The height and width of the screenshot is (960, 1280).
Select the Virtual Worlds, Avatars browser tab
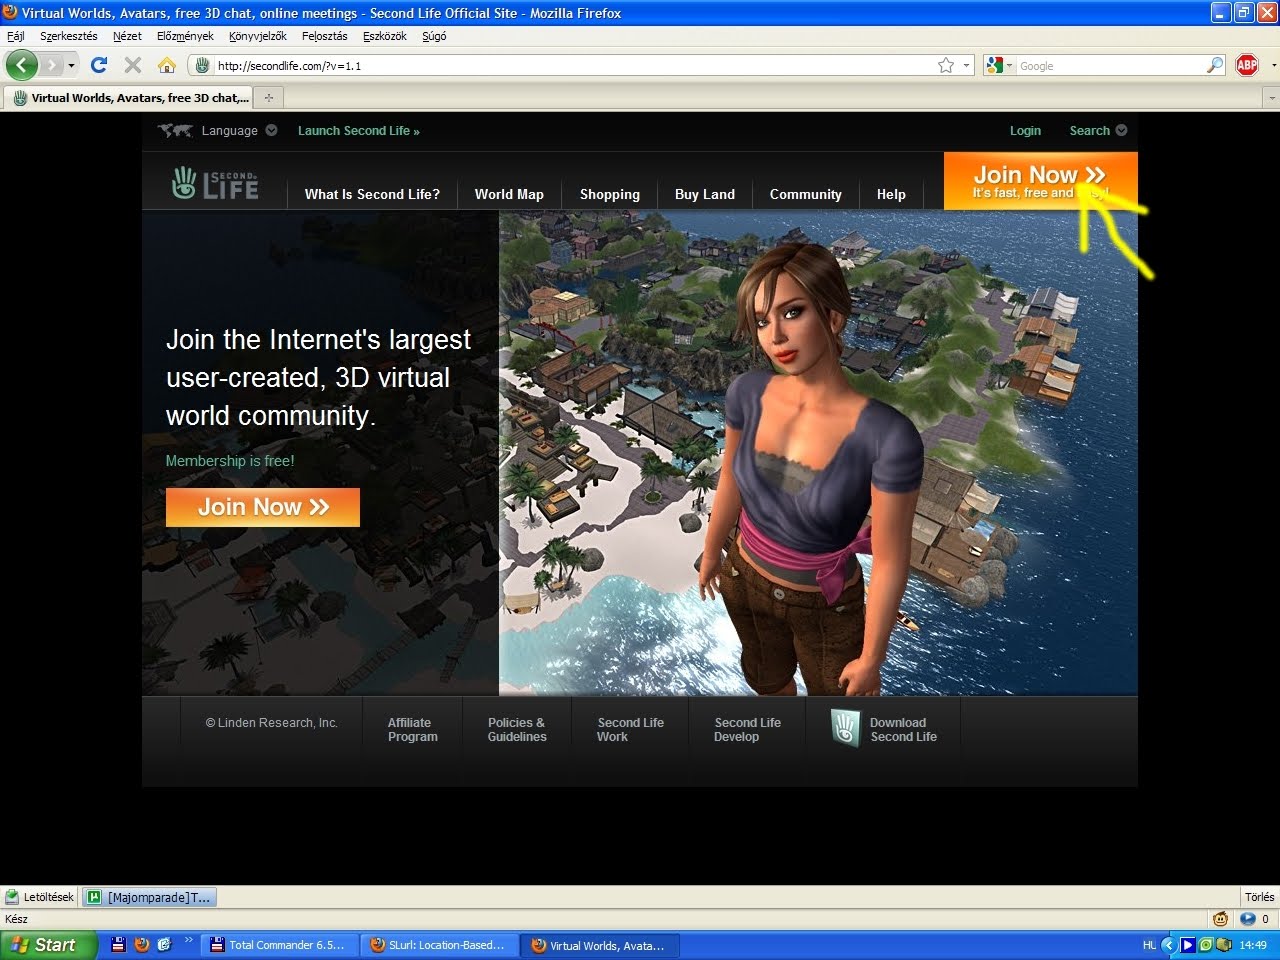(x=130, y=98)
